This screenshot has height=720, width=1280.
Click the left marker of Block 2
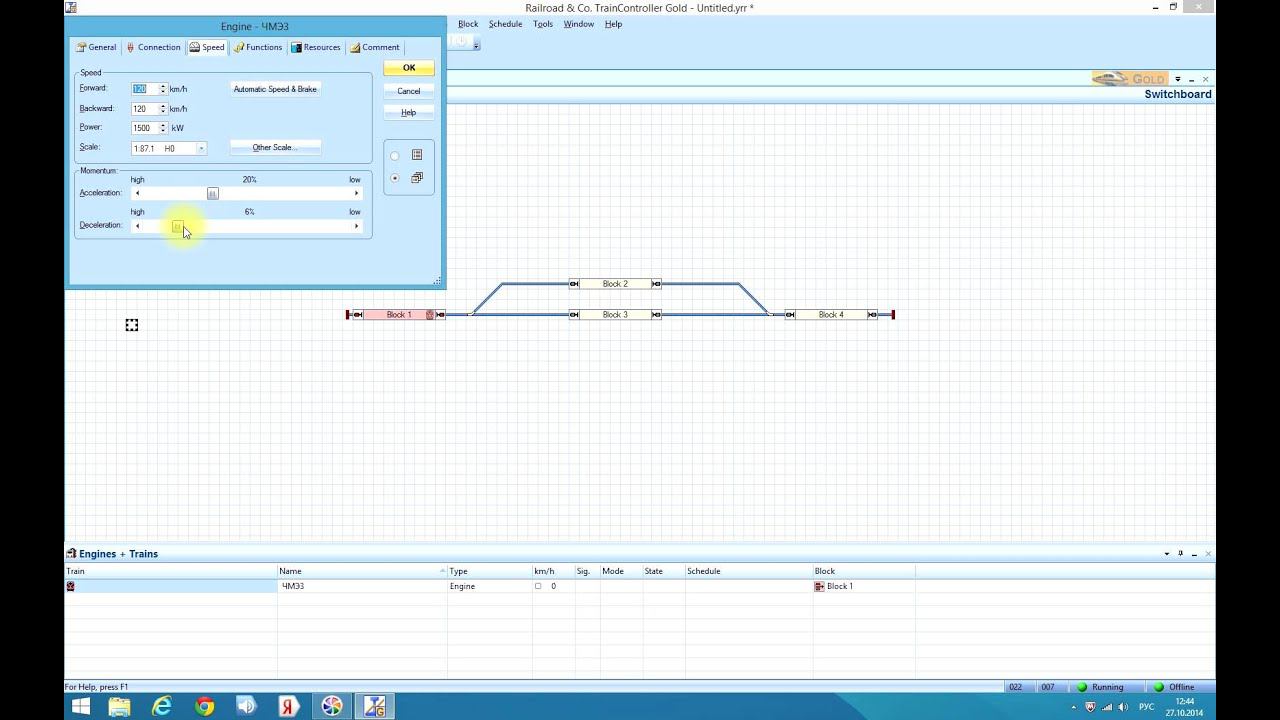574,284
